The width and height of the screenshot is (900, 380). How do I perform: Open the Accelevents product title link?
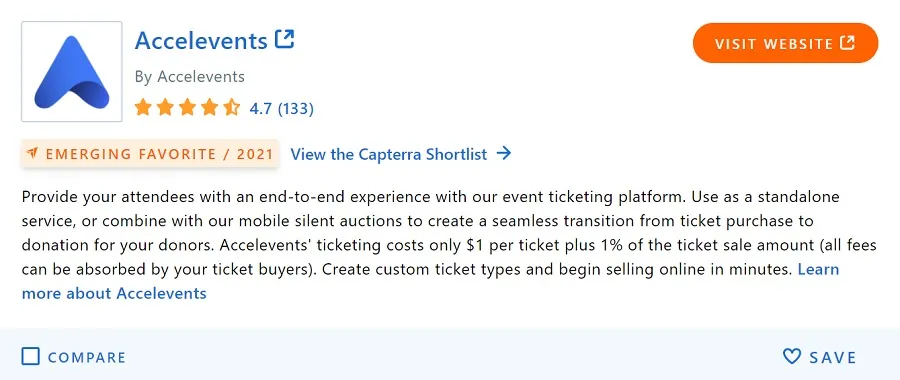coord(201,41)
